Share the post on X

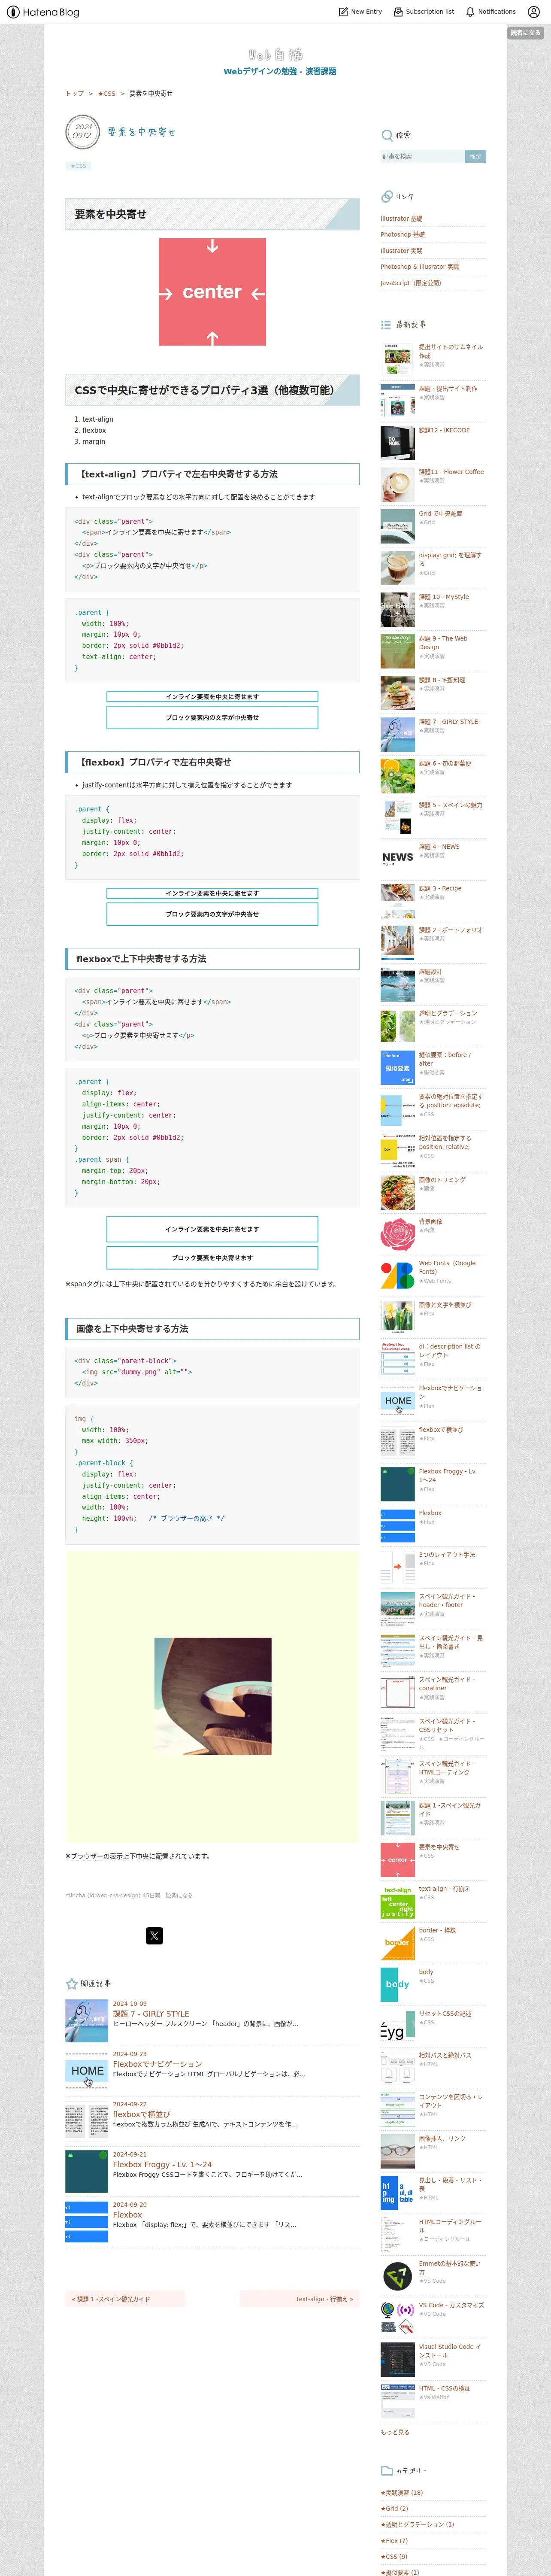click(154, 1936)
